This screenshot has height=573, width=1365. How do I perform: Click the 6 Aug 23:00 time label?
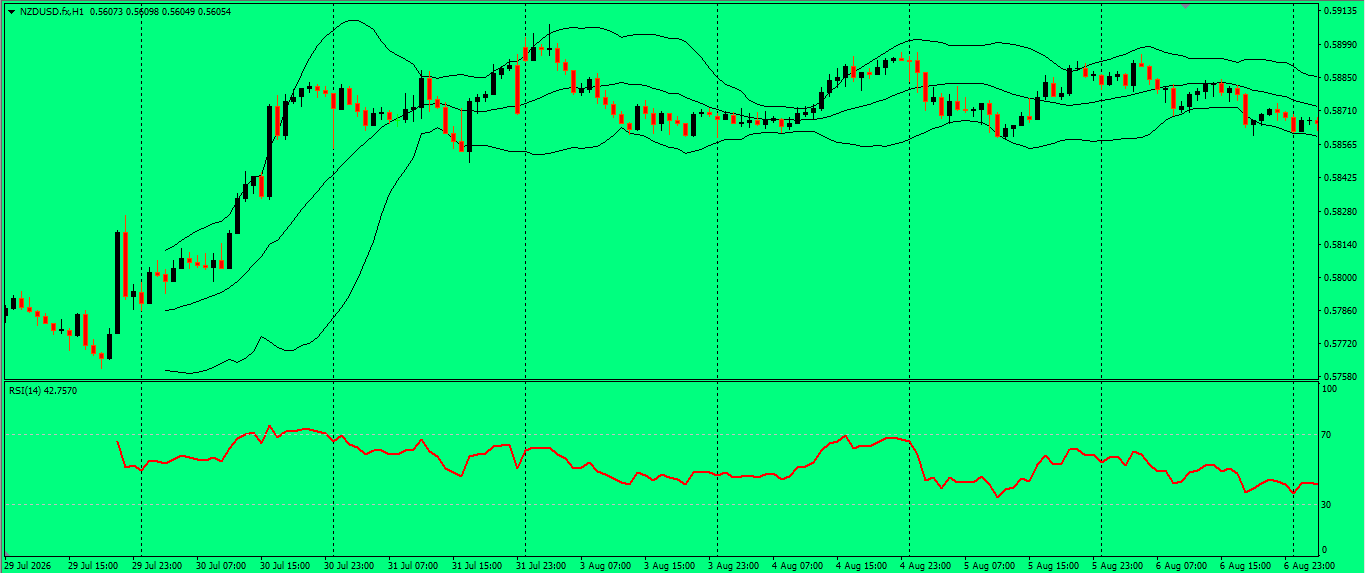pyautogui.click(x=1308, y=565)
